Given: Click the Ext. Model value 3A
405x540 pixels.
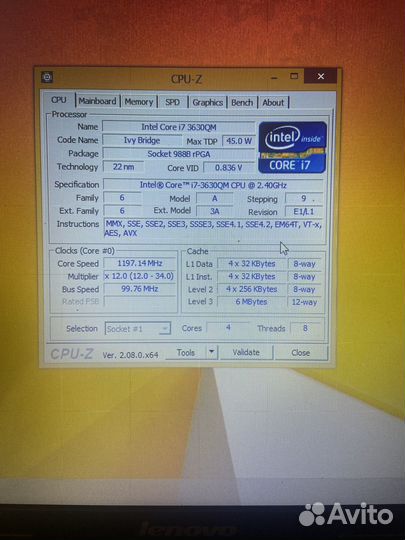Looking at the screenshot, I should [214, 211].
